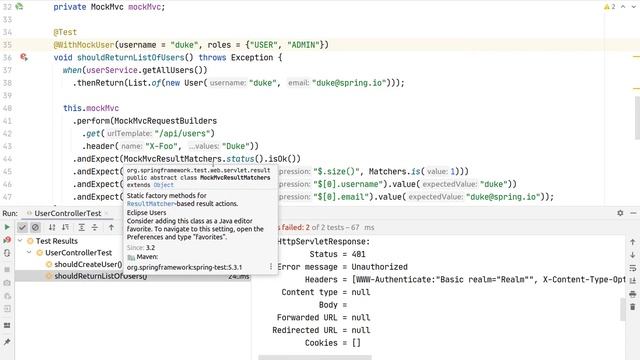
Task: Open the Object link in documentation popup
Action: pos(163,185)
